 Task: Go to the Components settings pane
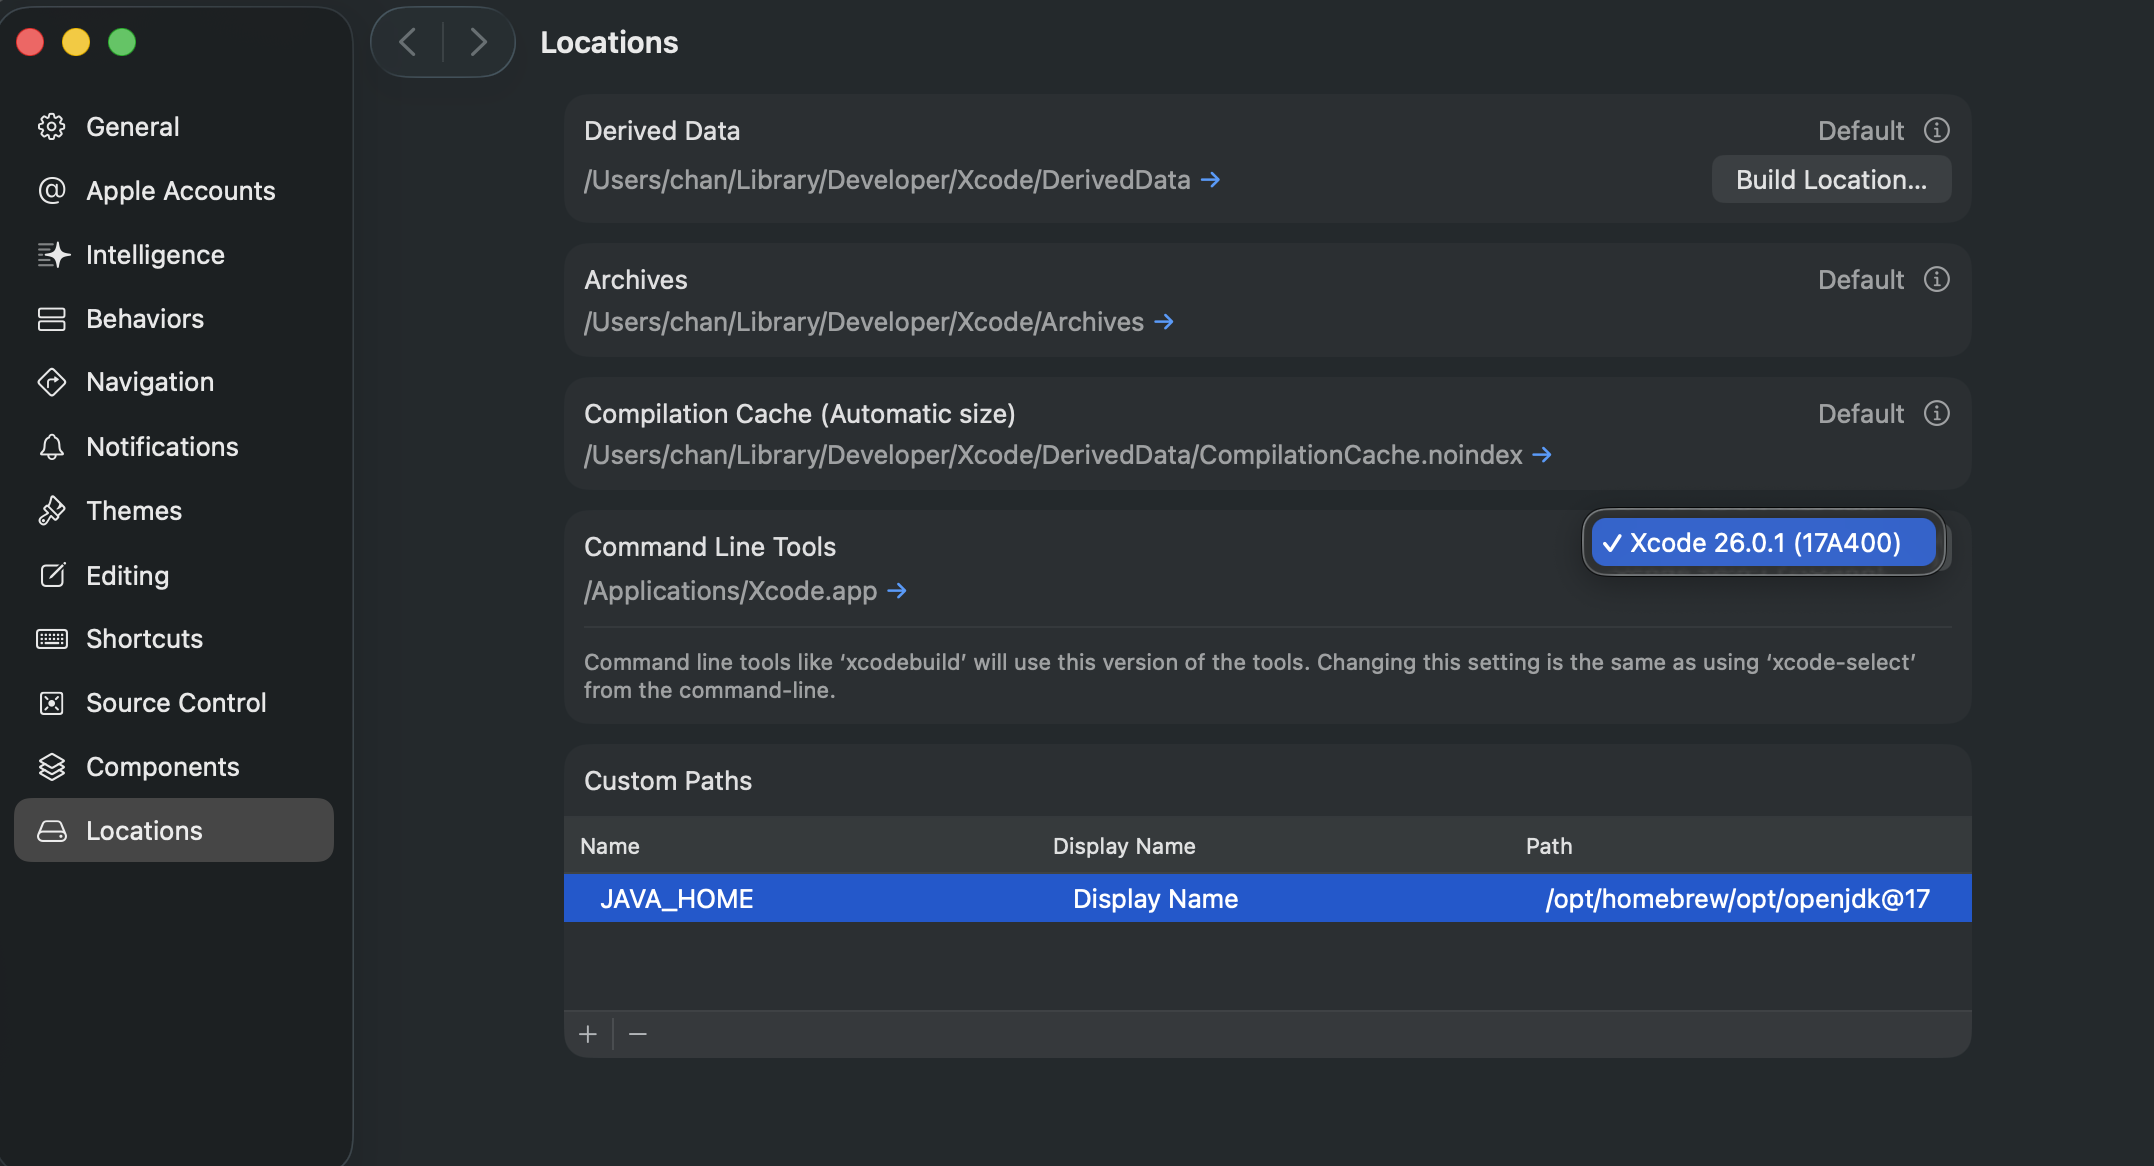tap(162, 767)
